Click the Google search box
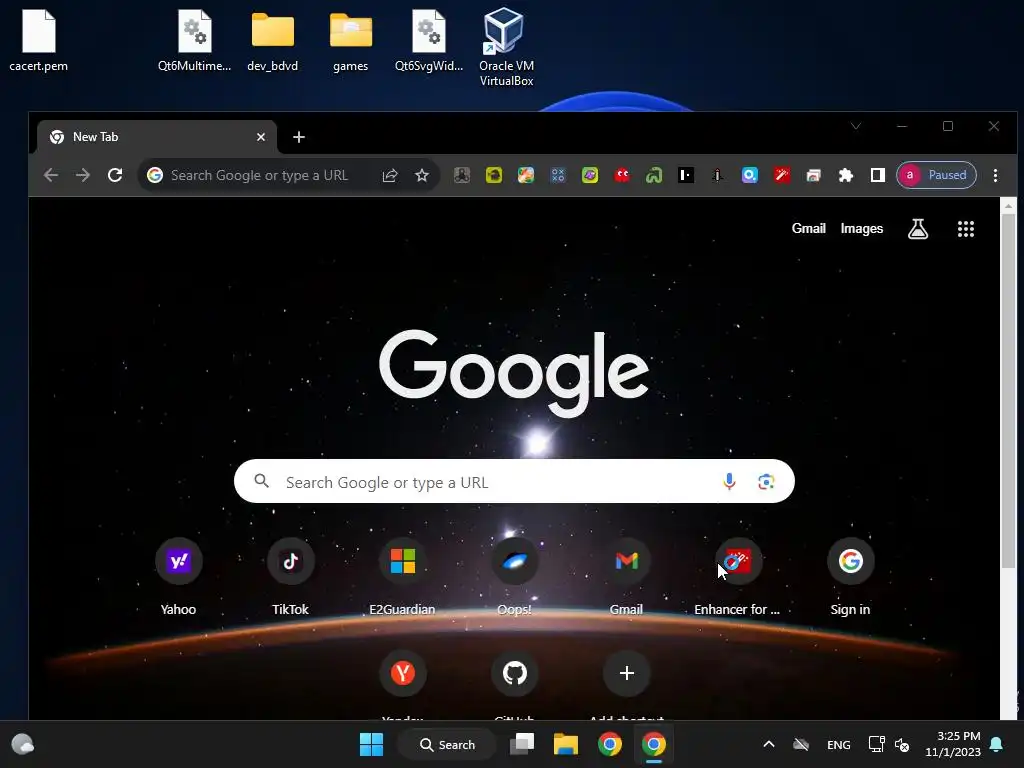Image resolution: width=1024 pixels, height=768 pixels. (514, 481)
